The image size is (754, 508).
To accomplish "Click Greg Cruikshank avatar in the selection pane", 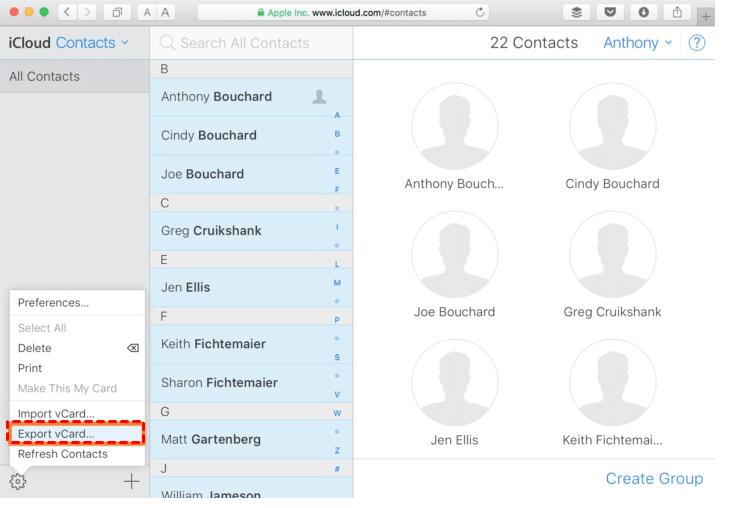I will coord(613,254).
